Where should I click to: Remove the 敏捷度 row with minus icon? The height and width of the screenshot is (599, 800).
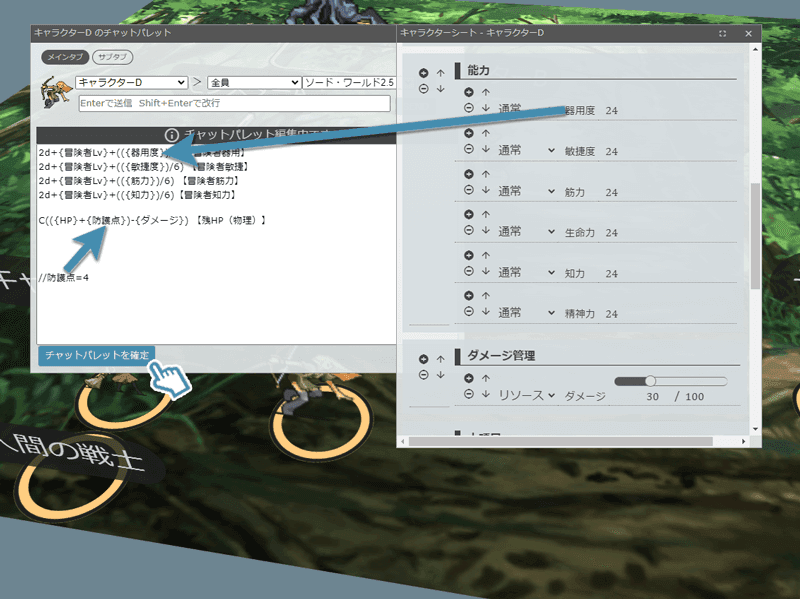click(x=469, y=149)
